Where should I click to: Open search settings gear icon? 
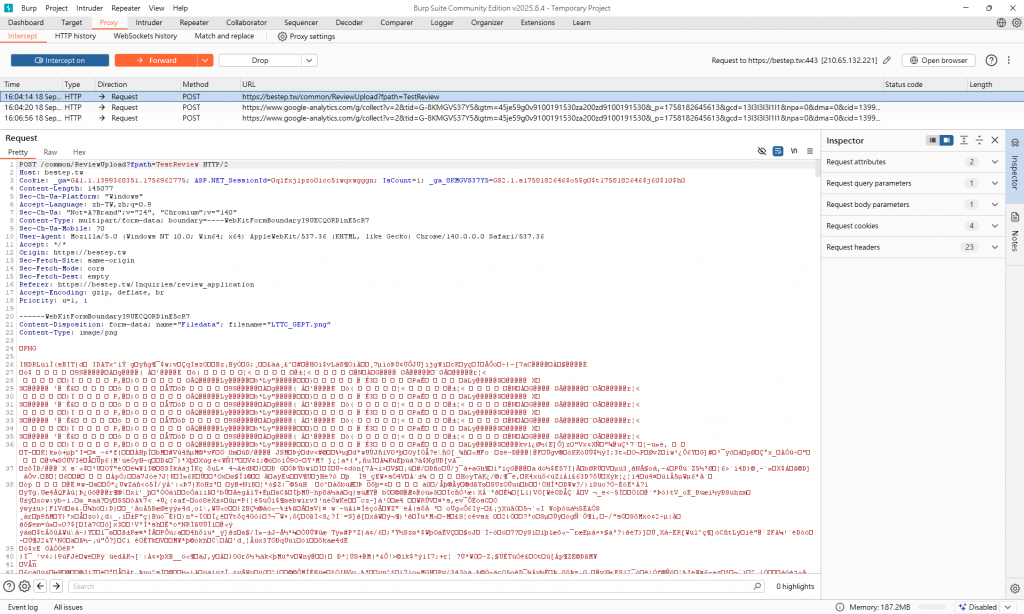[x=24, y=586]
